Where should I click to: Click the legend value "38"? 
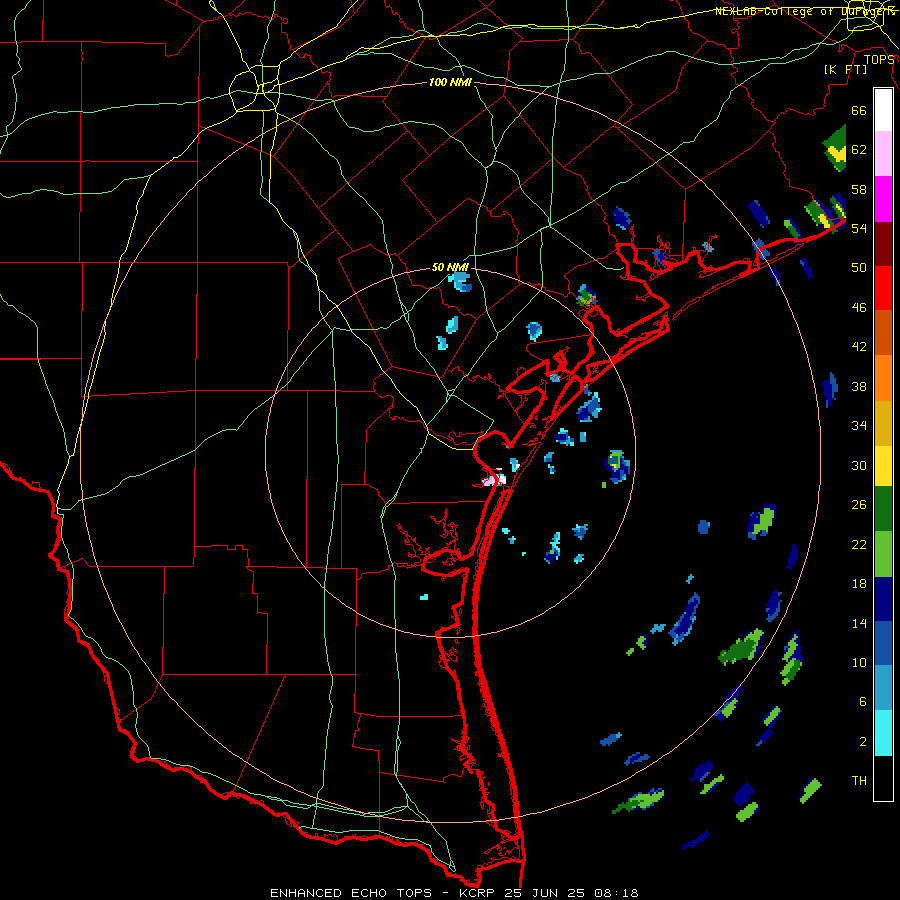859,387
